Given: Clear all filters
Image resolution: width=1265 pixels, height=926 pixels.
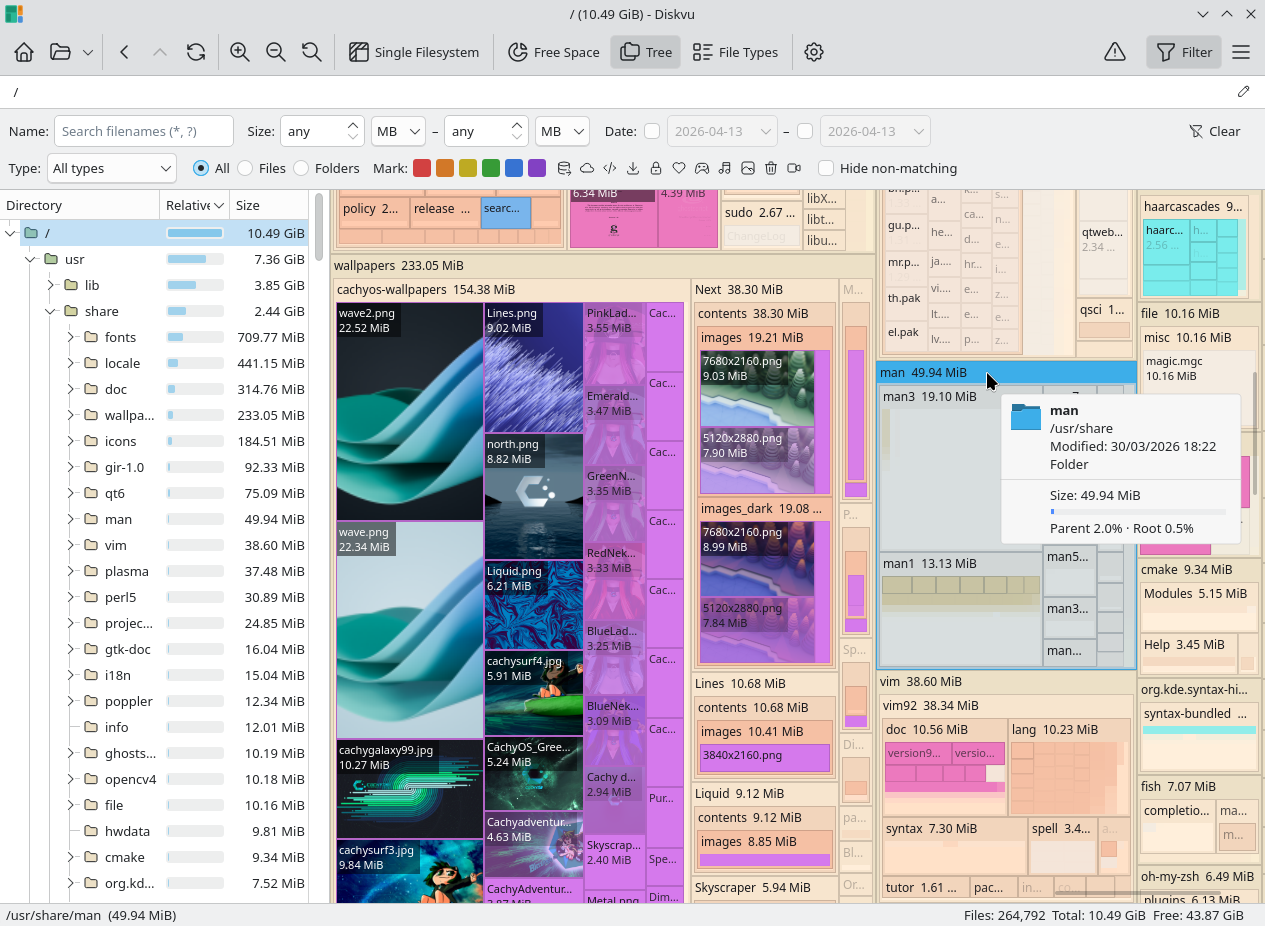Looking at the screenshot, I should [1214, 131].
